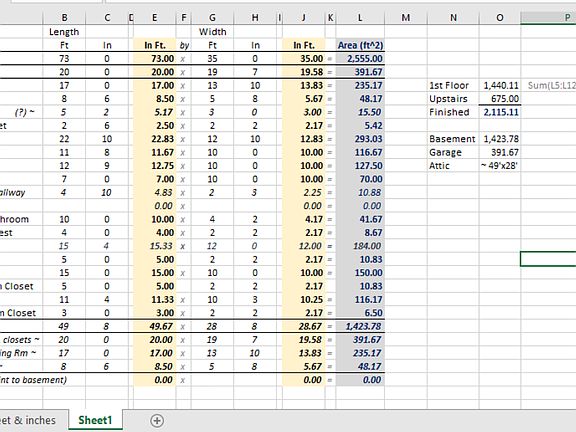The height and width of the screenshot is (432, 576).
Task: Click the 'Finished' label cell
Action: pyautogui.click(x=453, y=112)
